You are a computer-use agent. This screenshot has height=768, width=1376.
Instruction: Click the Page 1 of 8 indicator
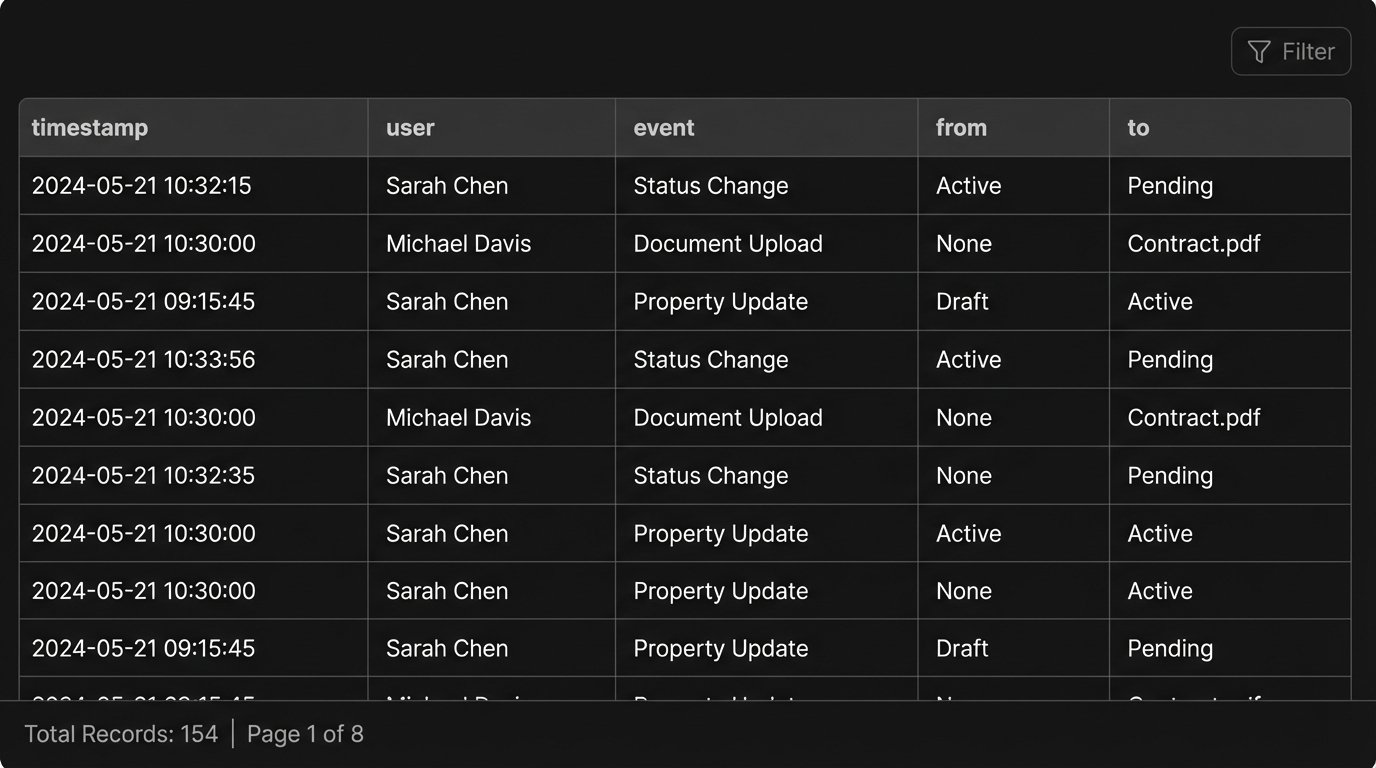[x=305, y=735]
